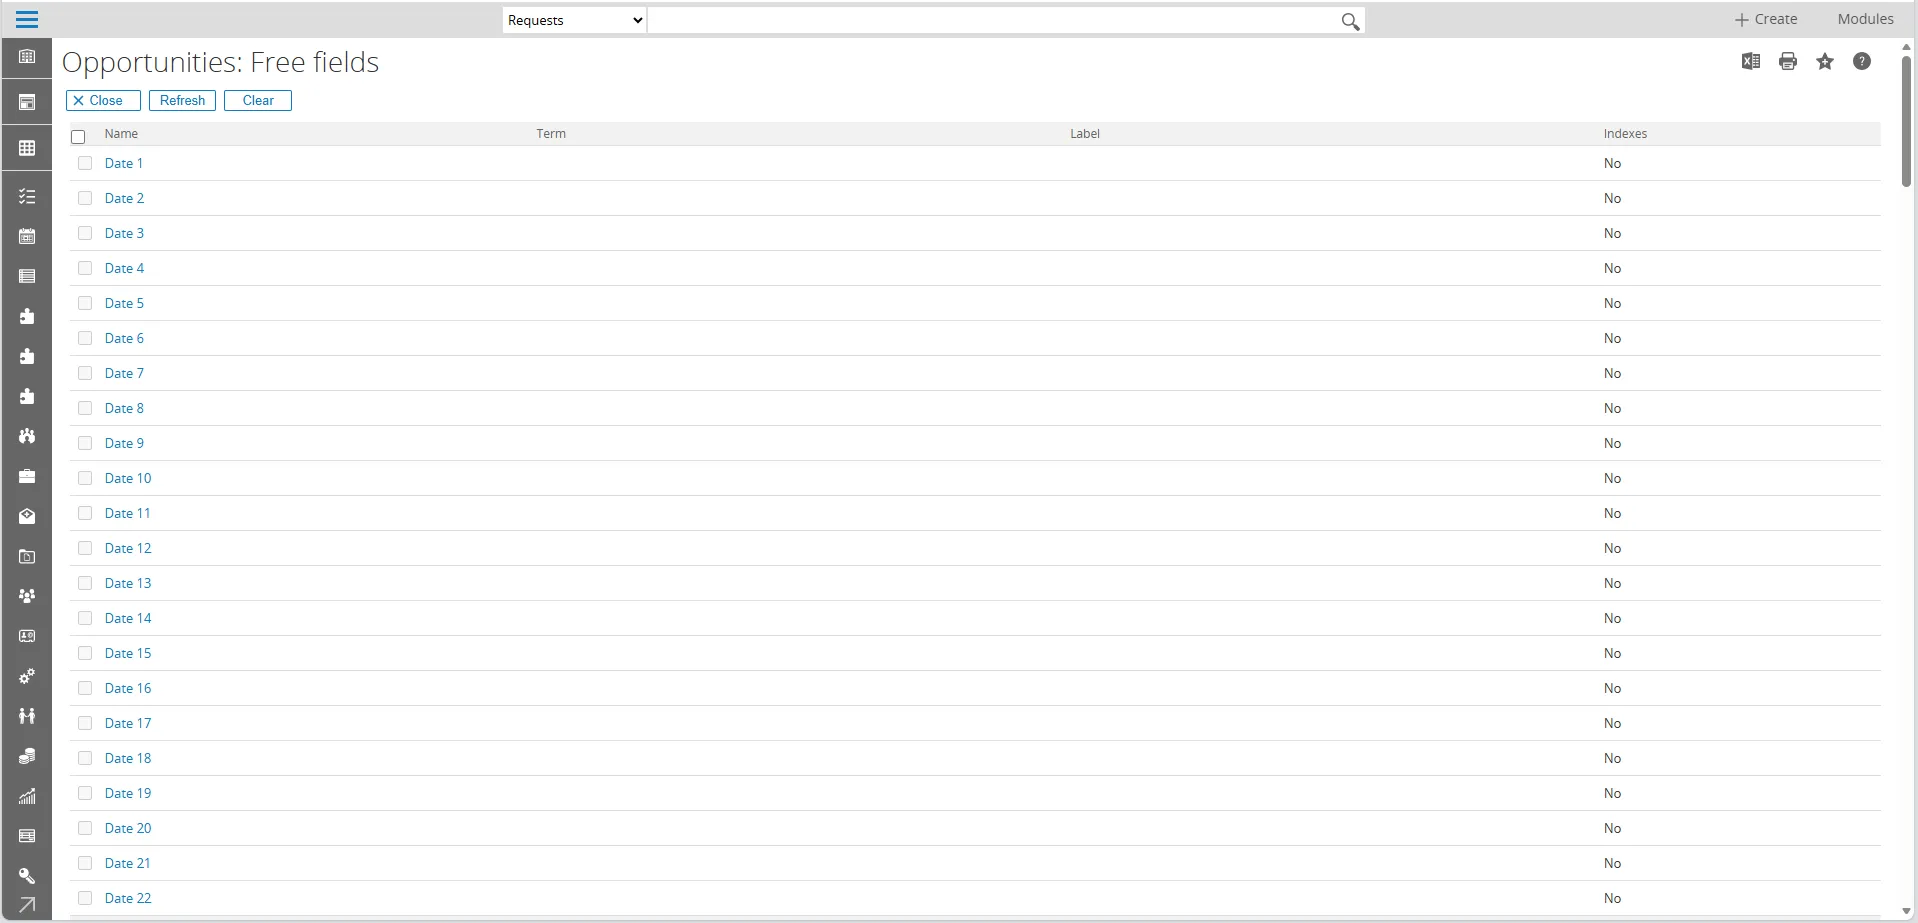Click the key icon in sidebar
The height and width of the screenshot is (923, 1918).
point(27,876)
